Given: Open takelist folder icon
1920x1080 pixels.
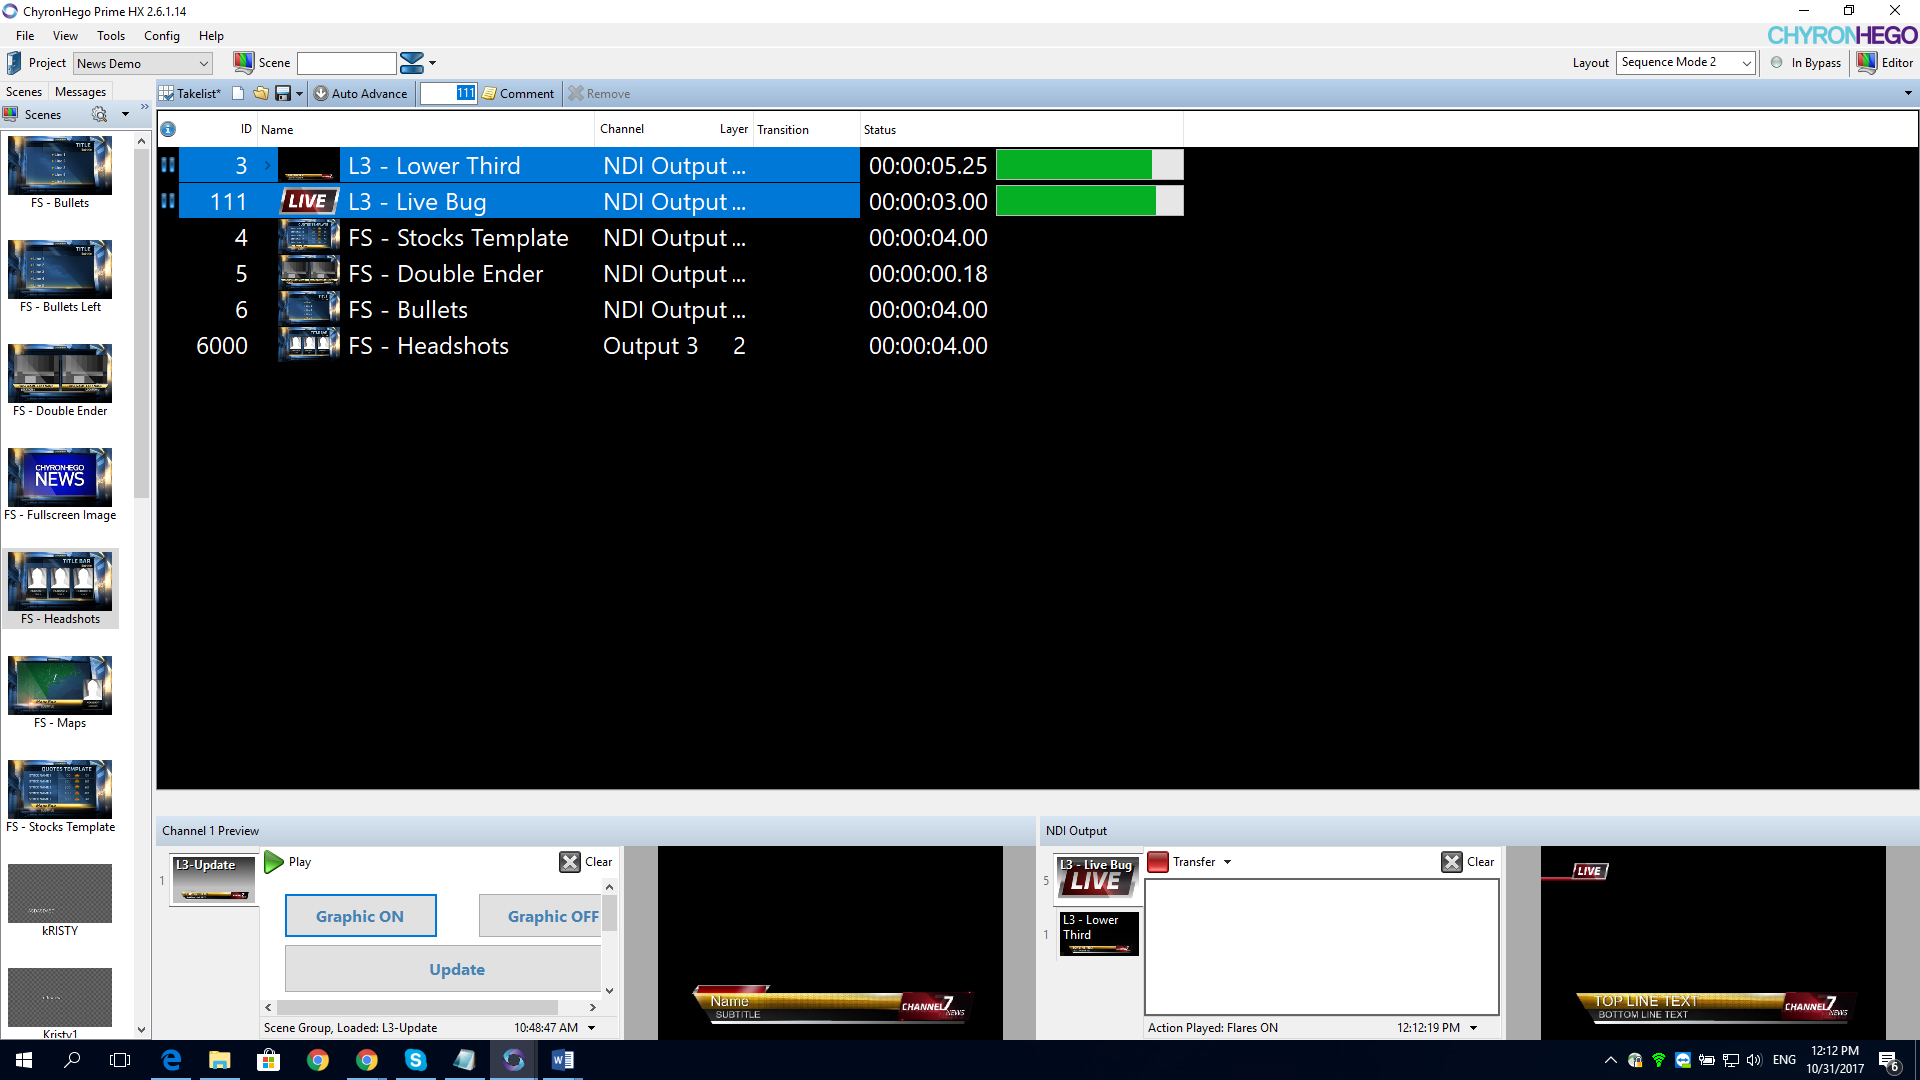Looking at the screenshot, I should [261, 94].
